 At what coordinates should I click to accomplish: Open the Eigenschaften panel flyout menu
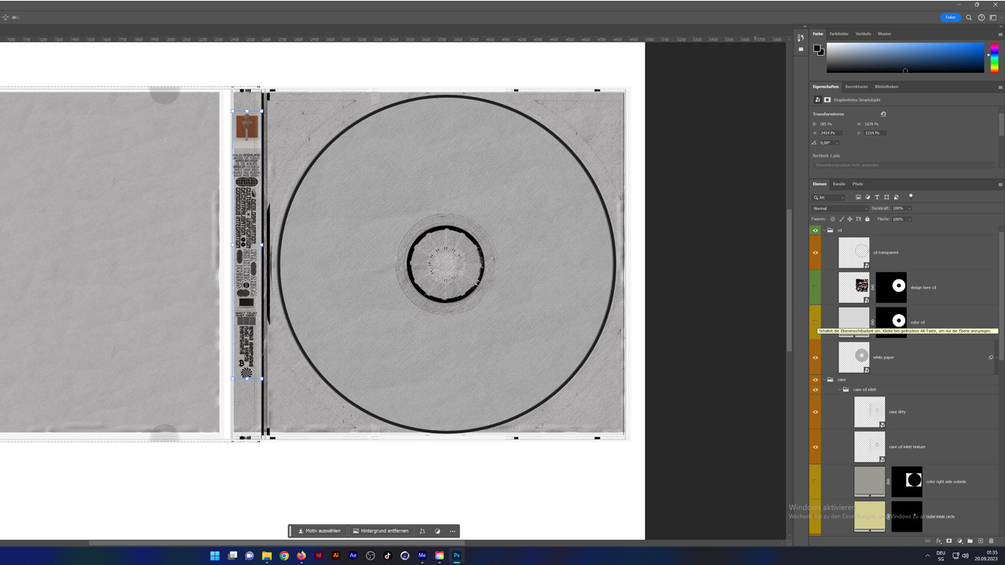coord(1000,87)
